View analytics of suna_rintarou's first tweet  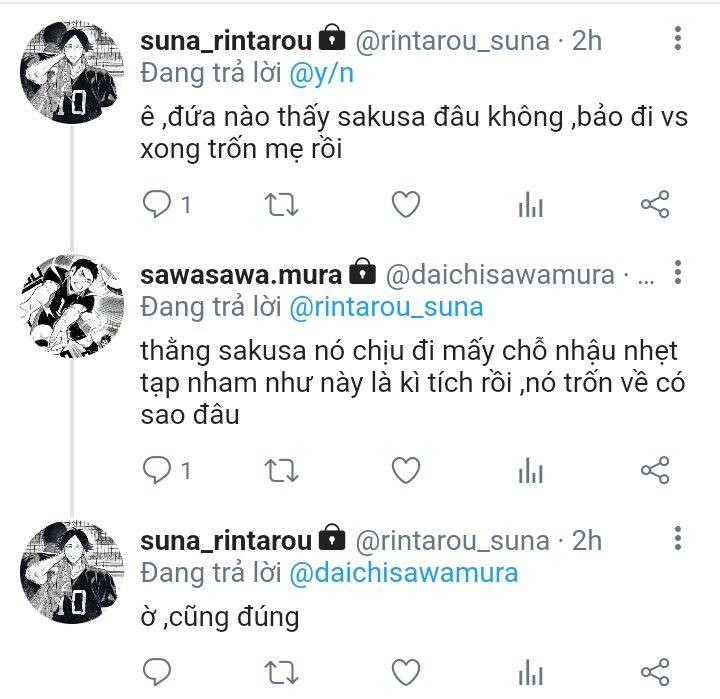click(x=530, y=205)
